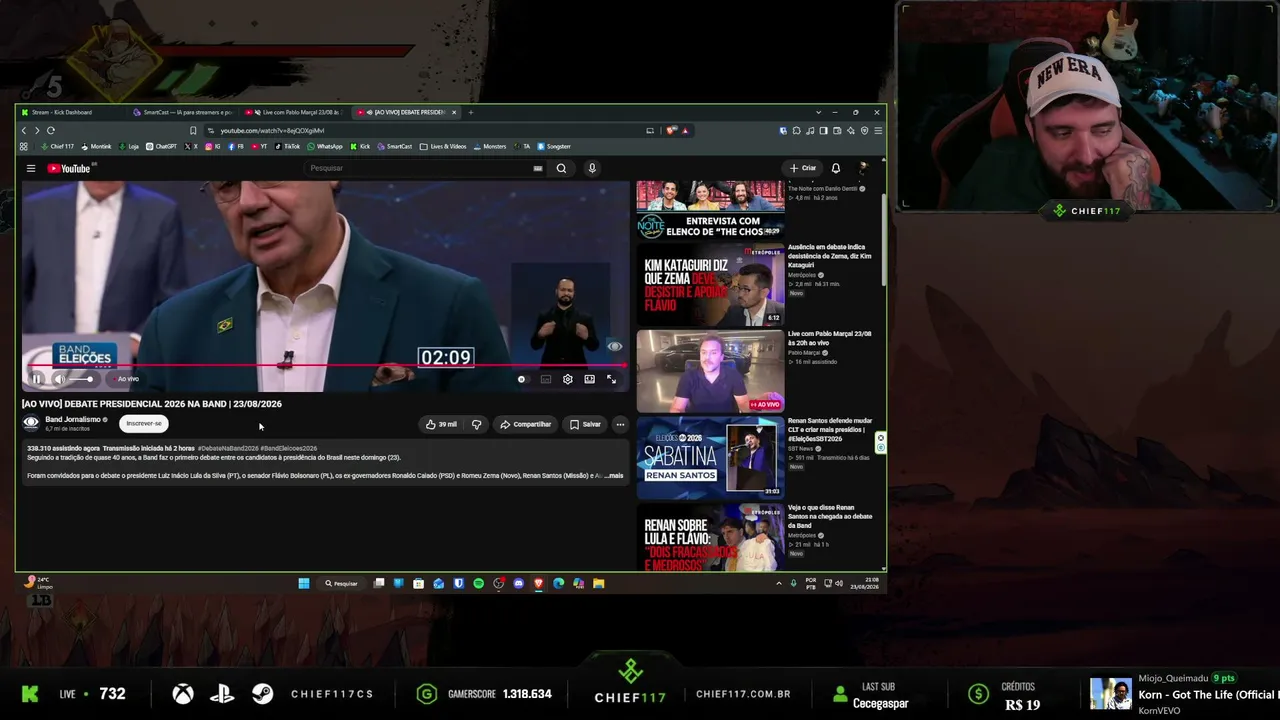Open the YouTube guide hamburger menu
1280x720 pixels.
[x=31, y=168]
